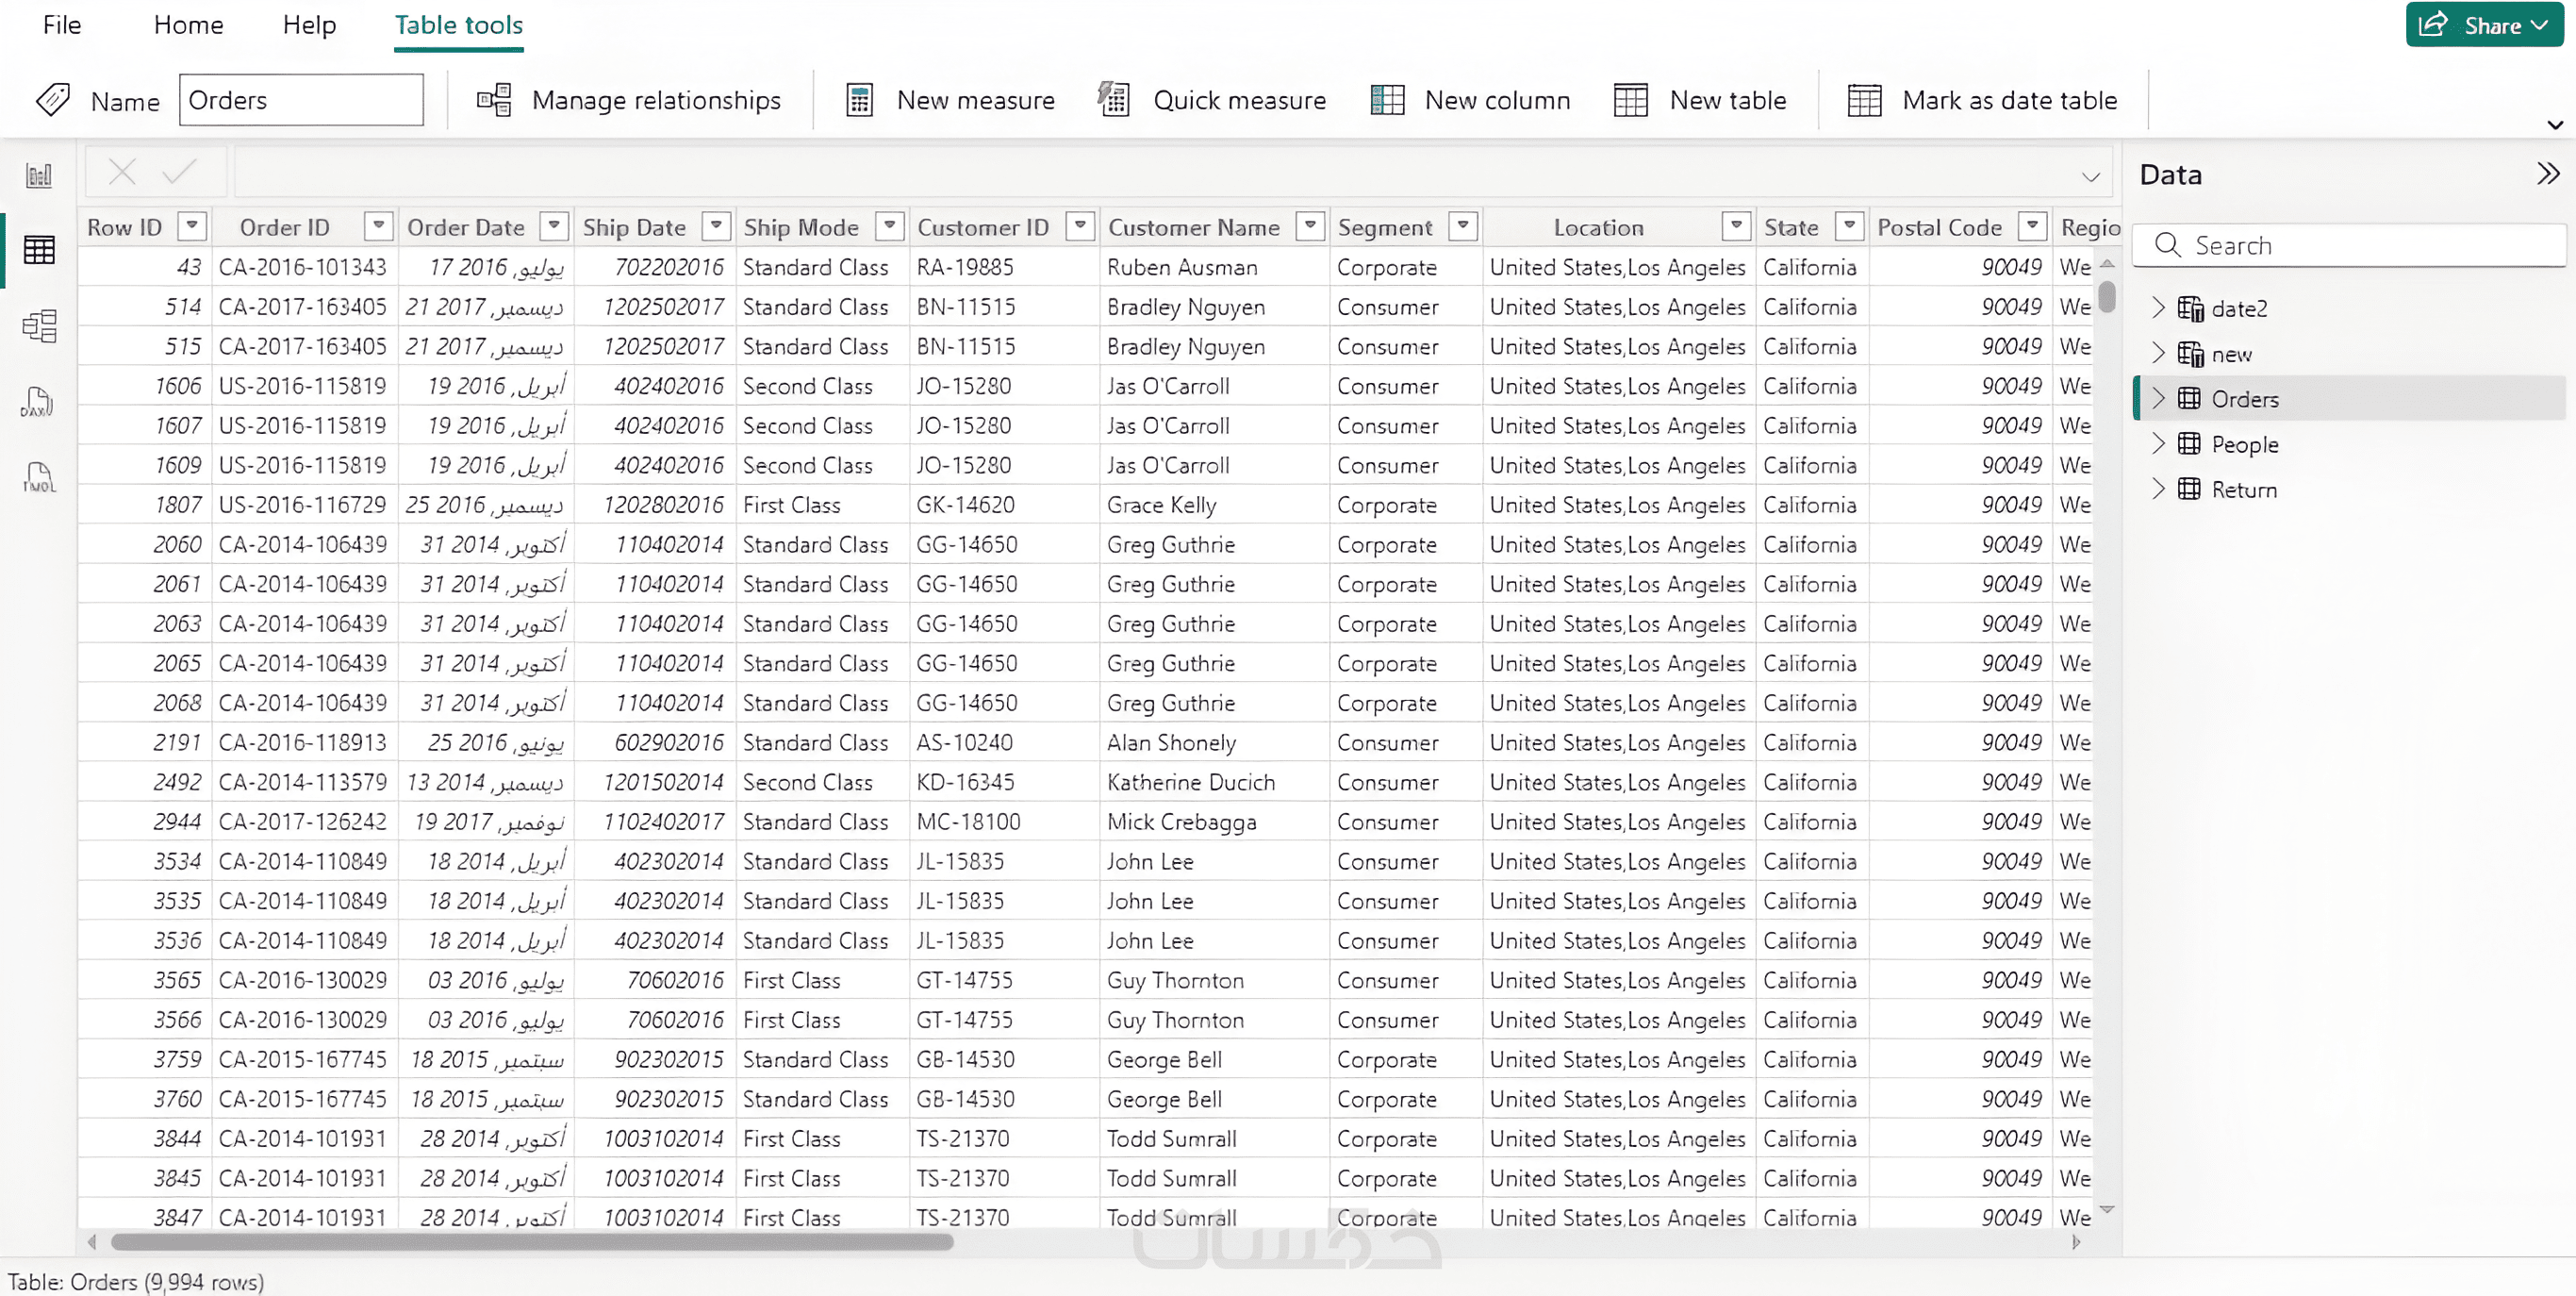Expand the formula bar chevron
Image resolution: width=2576 pixels, height=1296 pixels.
2090,177
